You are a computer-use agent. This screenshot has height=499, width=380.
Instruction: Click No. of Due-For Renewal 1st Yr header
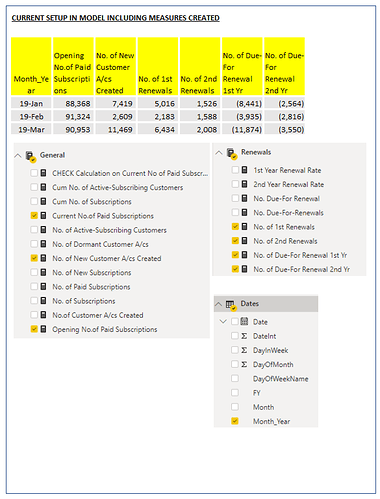coord(242,66)
